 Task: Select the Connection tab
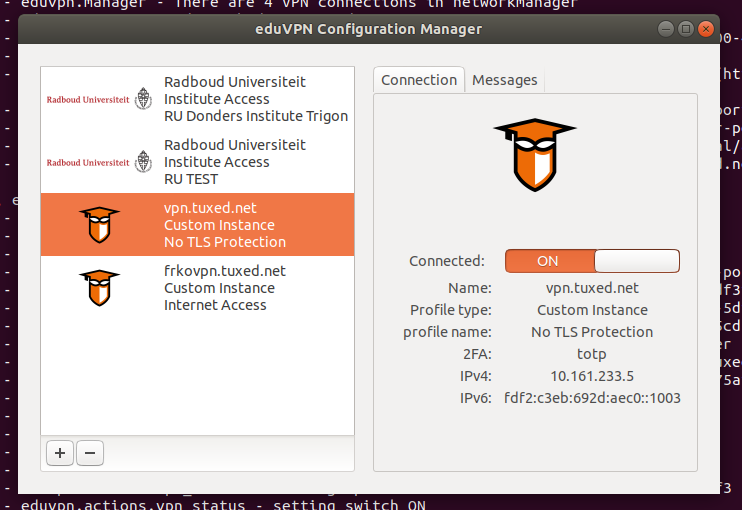(x=419, y=80)
